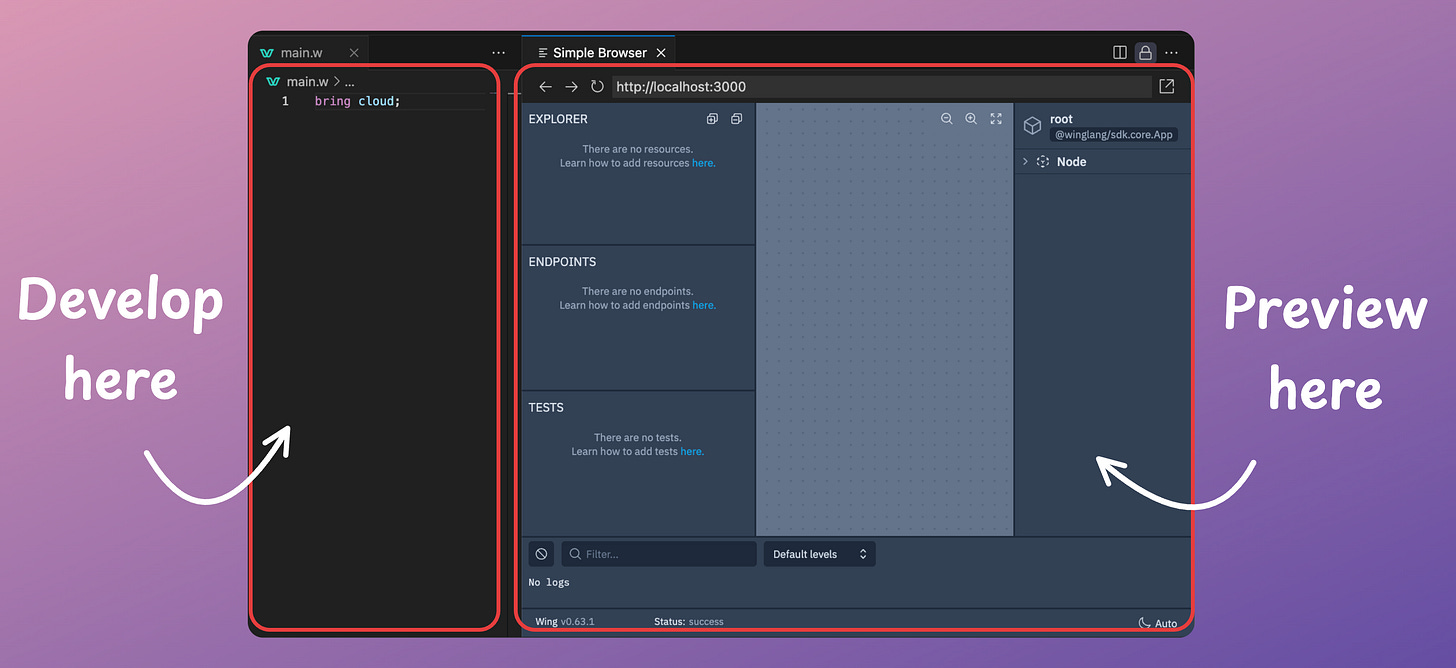Viewport: 1456px width, 668px height.
Task: Clear console logs with the no-entry icon
Action: (x=541, y=553)
